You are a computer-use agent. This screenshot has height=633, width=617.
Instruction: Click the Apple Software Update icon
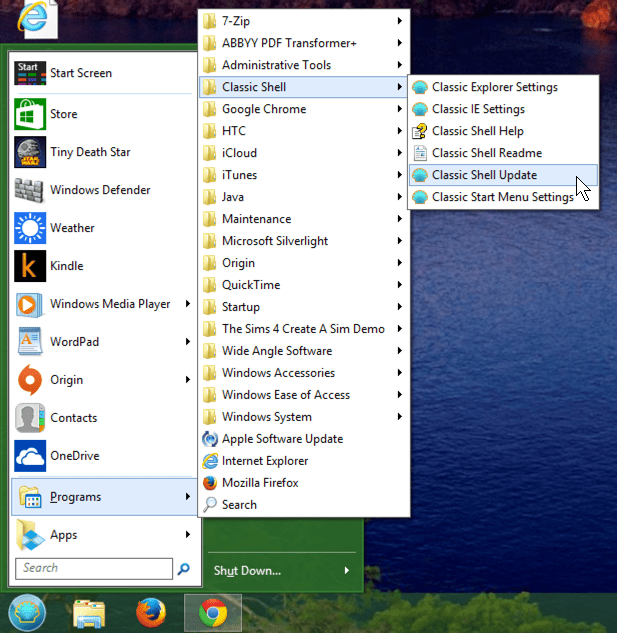210,439
